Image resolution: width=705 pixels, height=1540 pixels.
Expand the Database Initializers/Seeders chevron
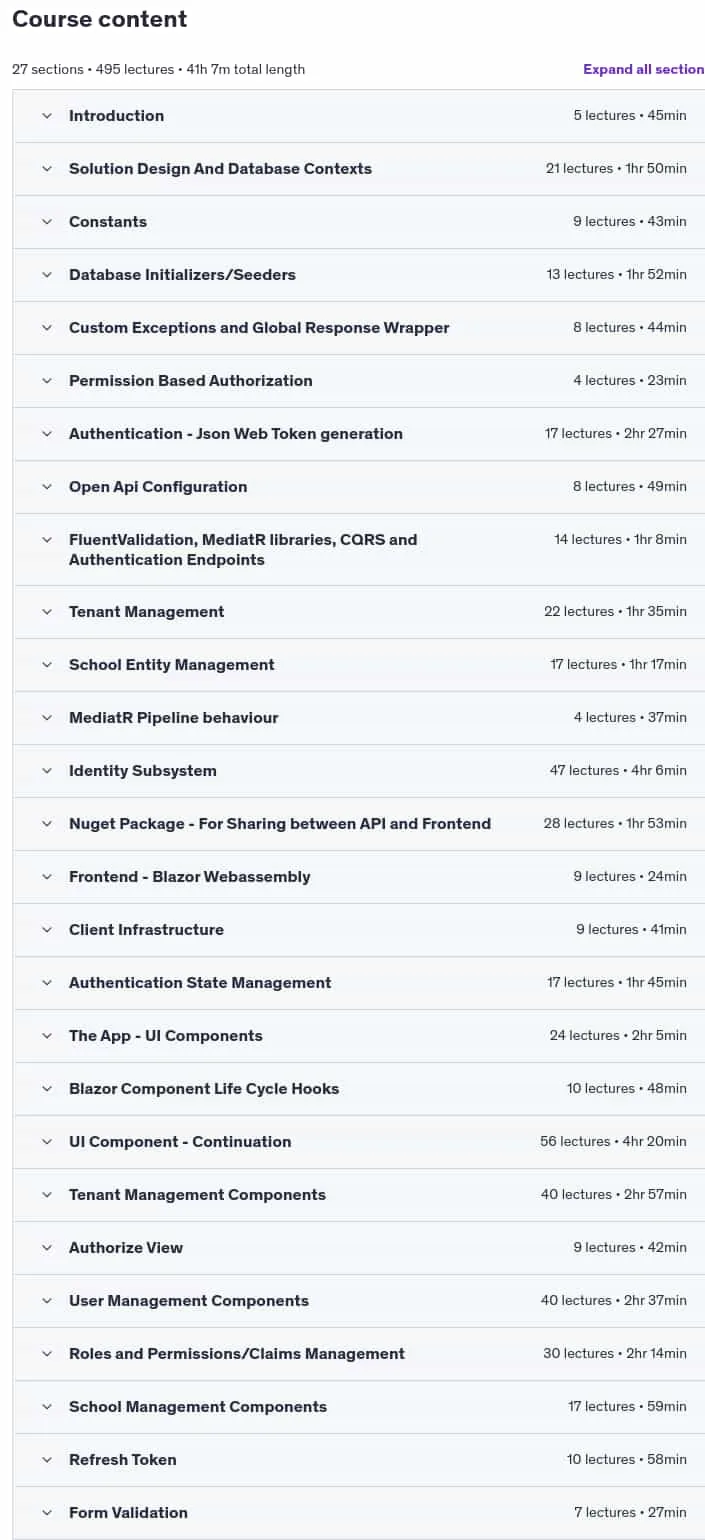pos(46,275)
